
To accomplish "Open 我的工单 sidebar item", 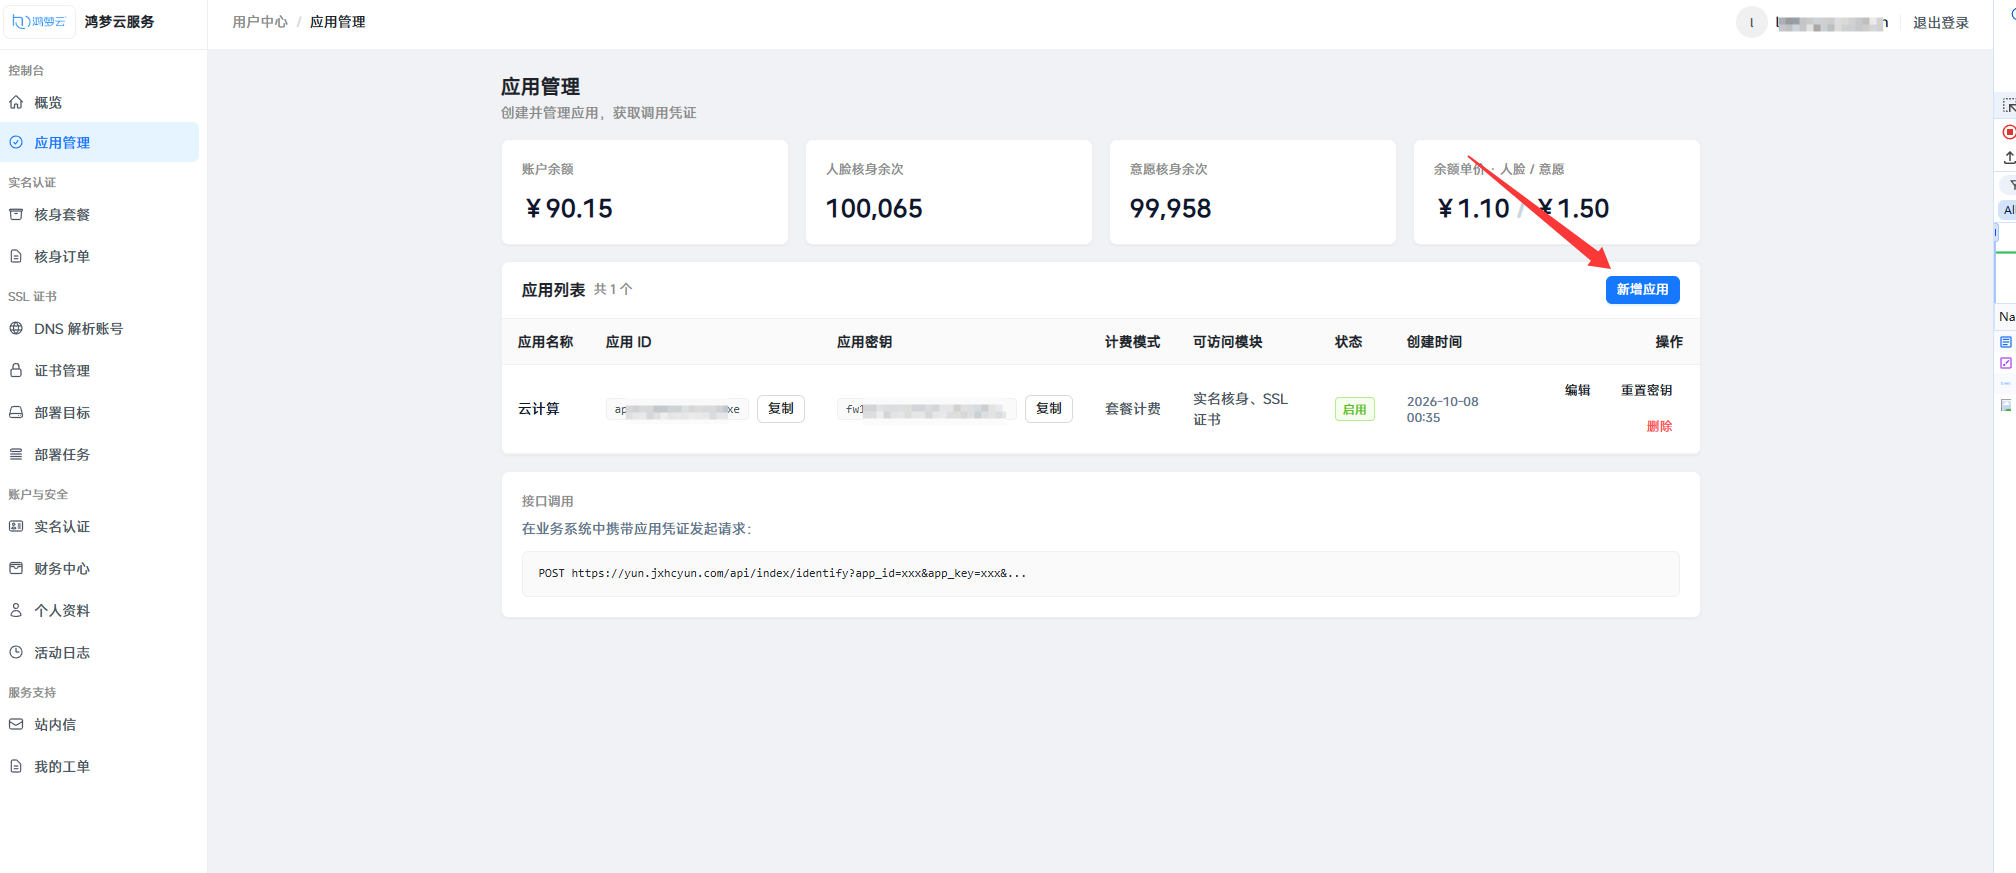I will tap(100, 766).
